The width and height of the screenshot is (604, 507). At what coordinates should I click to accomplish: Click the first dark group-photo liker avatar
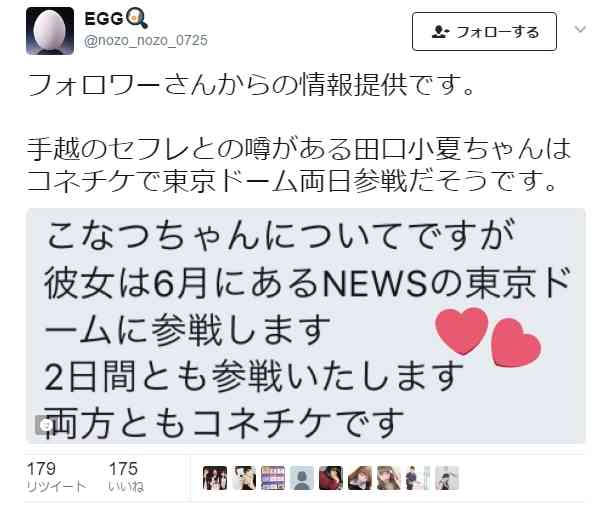point(215,478)
